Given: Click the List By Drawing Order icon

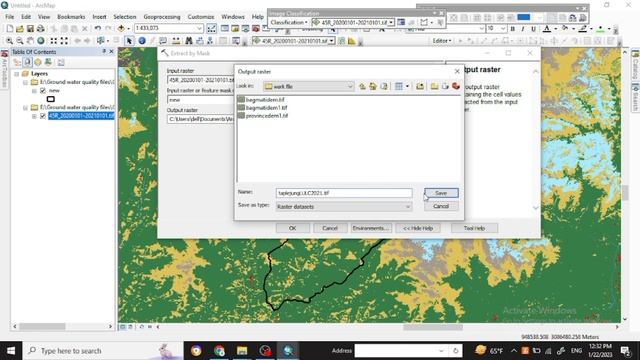Looking at the screenshot, I should (17, 62).
